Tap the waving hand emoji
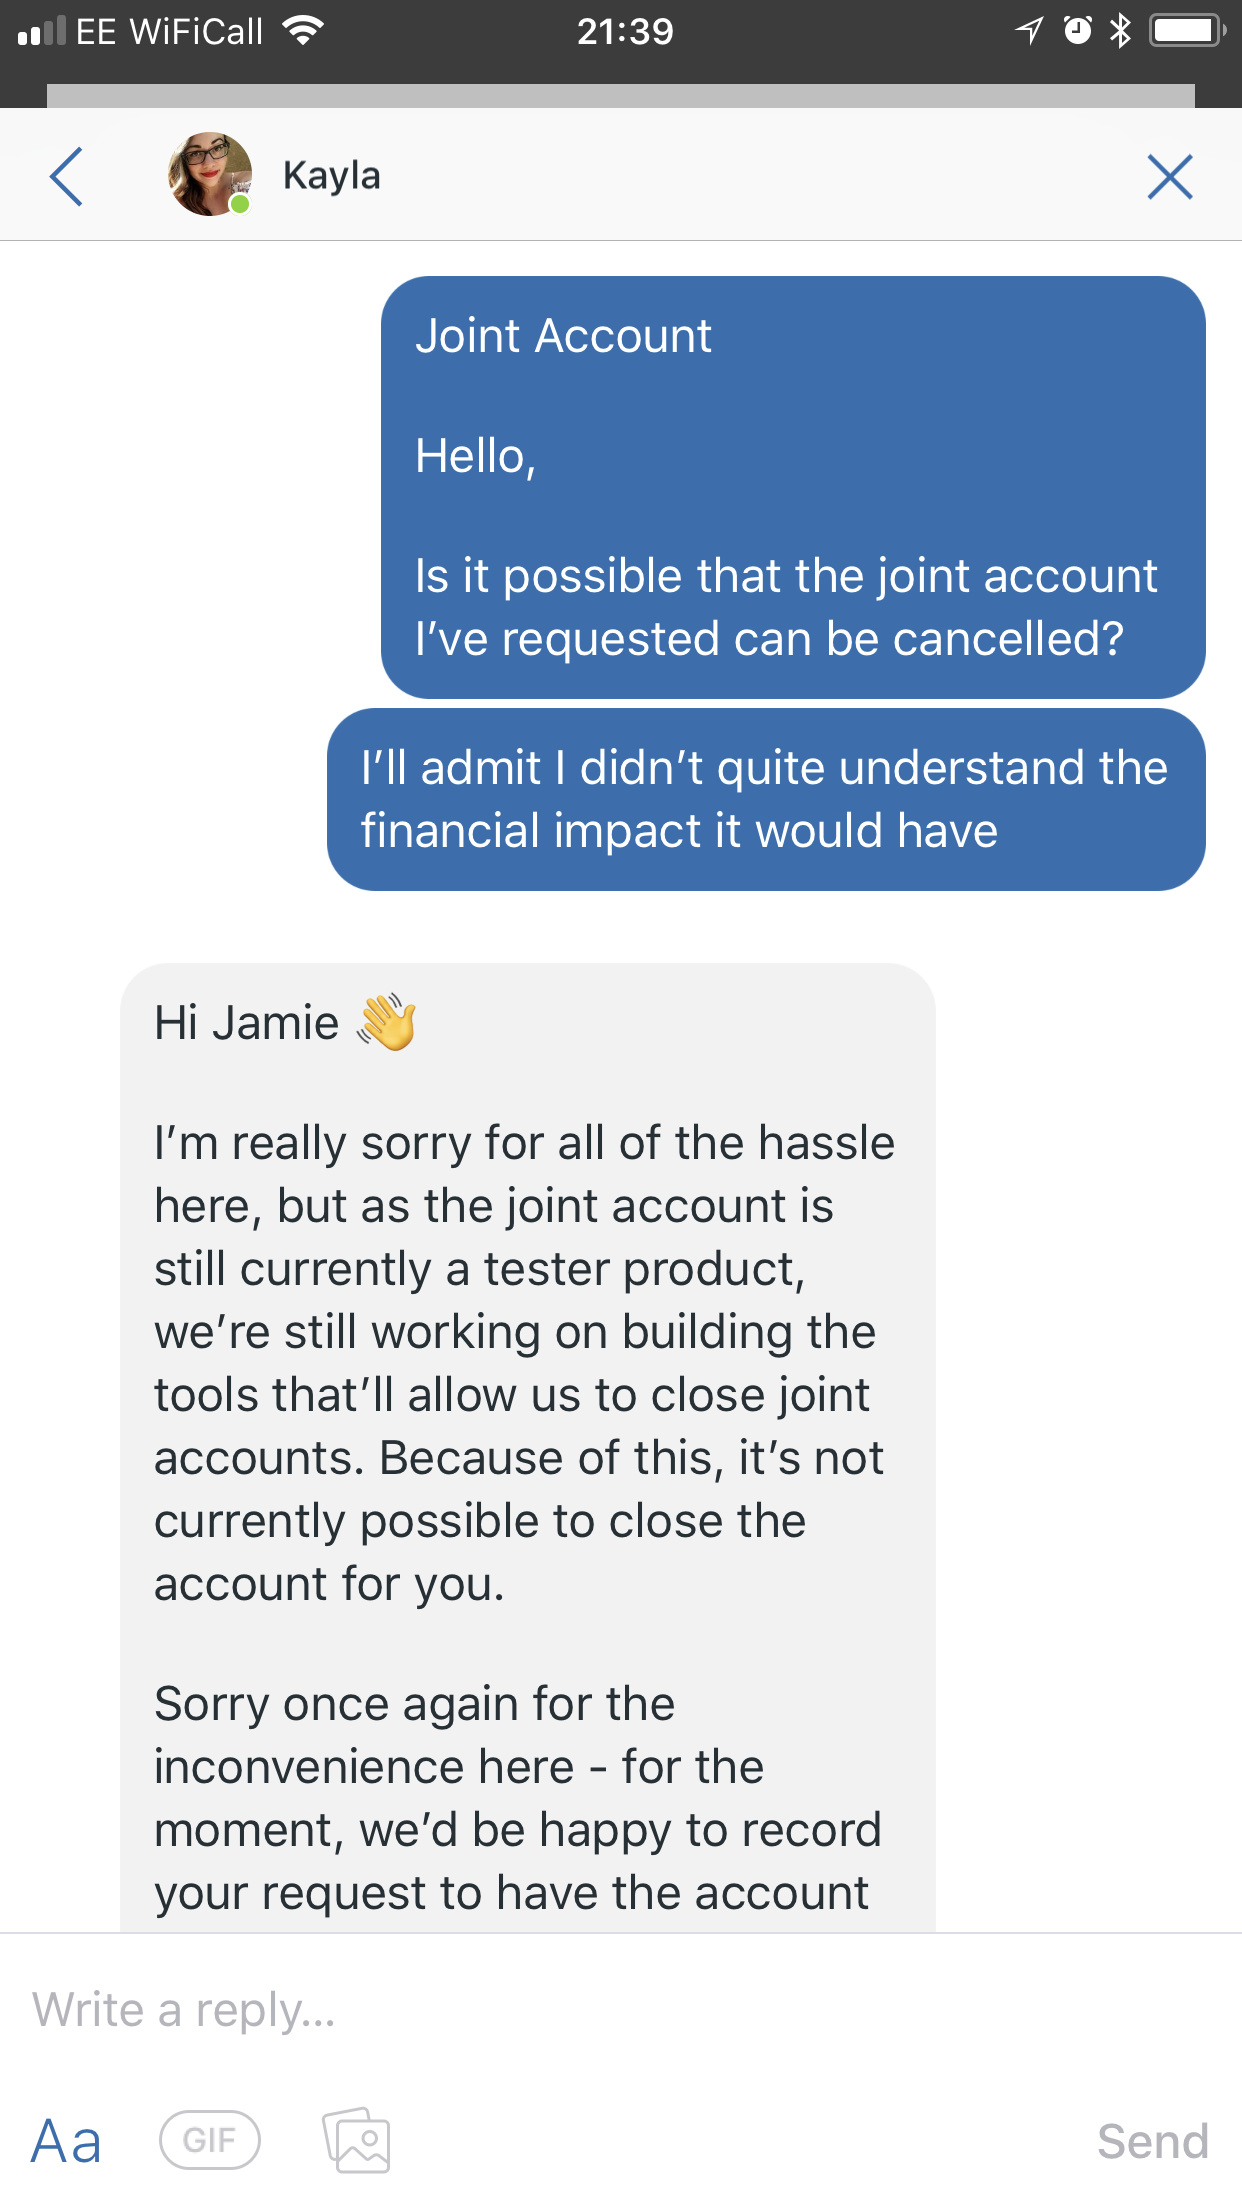 387,1022
